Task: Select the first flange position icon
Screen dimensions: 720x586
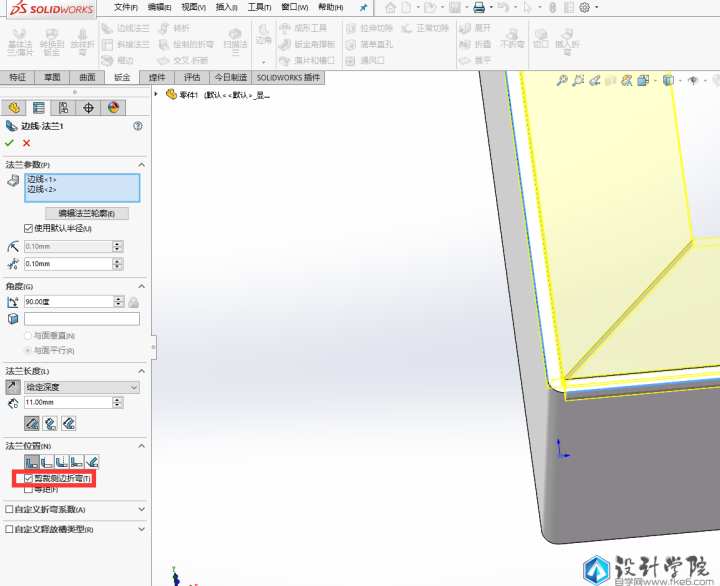Action: (x=31, y=462)
